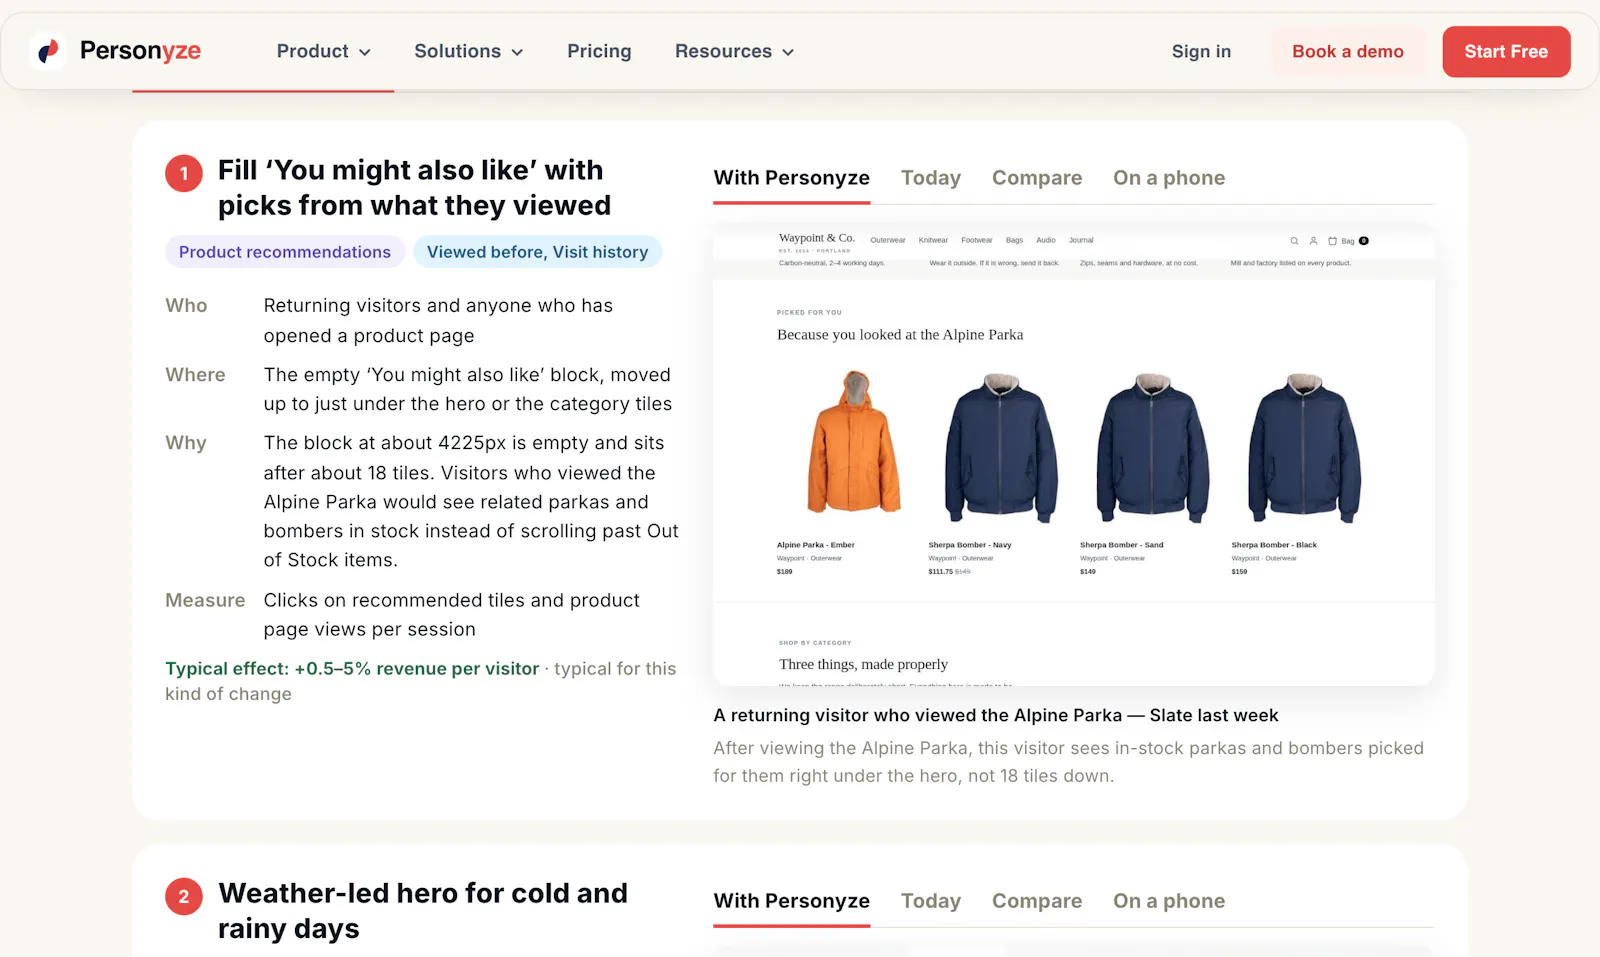Click the Product recommendations tag

[x=285, y=252]
